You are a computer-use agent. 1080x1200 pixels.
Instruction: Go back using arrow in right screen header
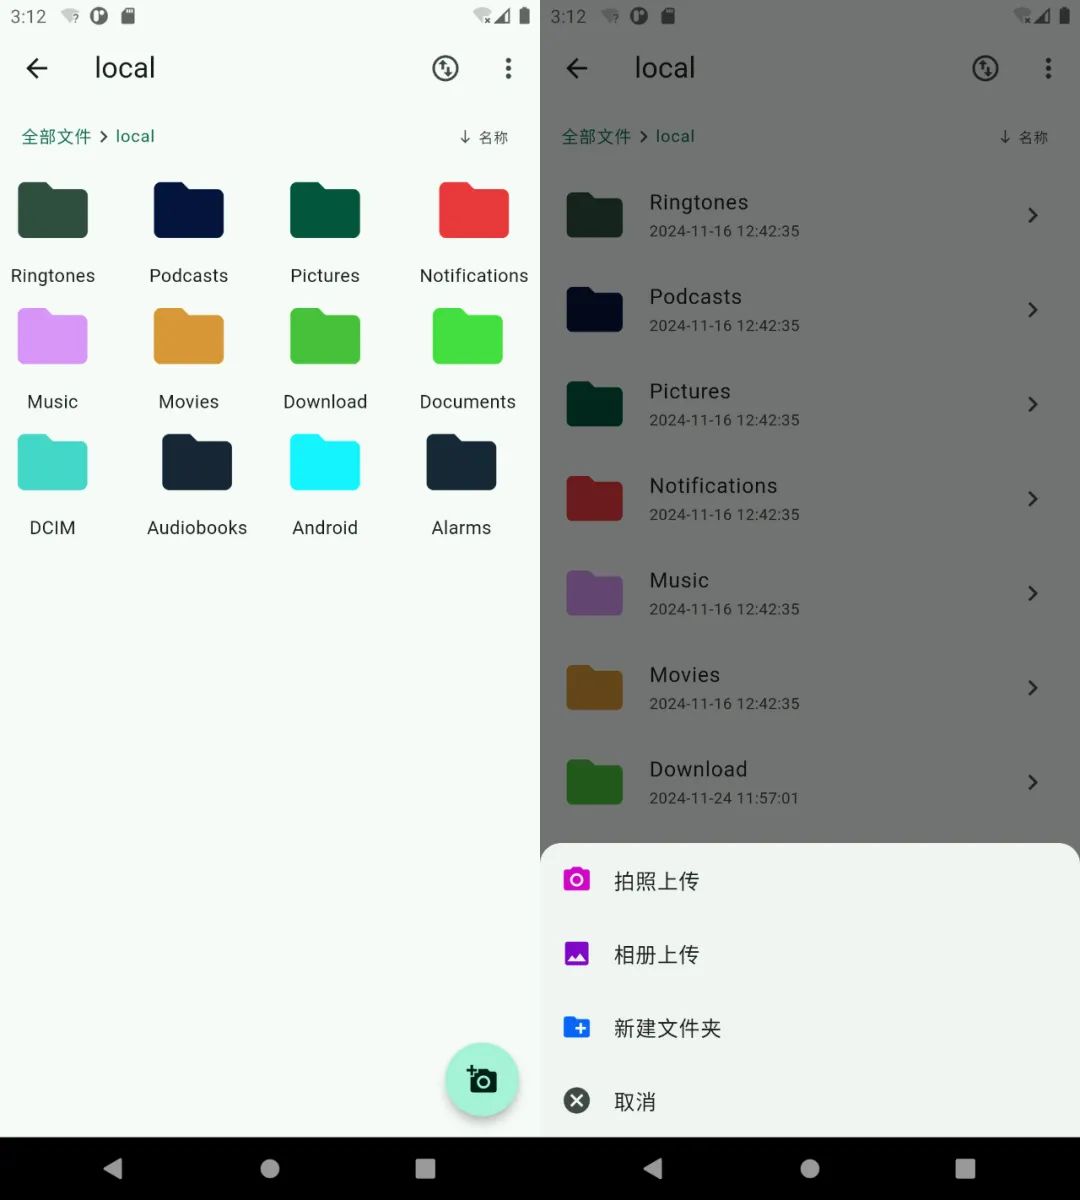pos(577,68)
